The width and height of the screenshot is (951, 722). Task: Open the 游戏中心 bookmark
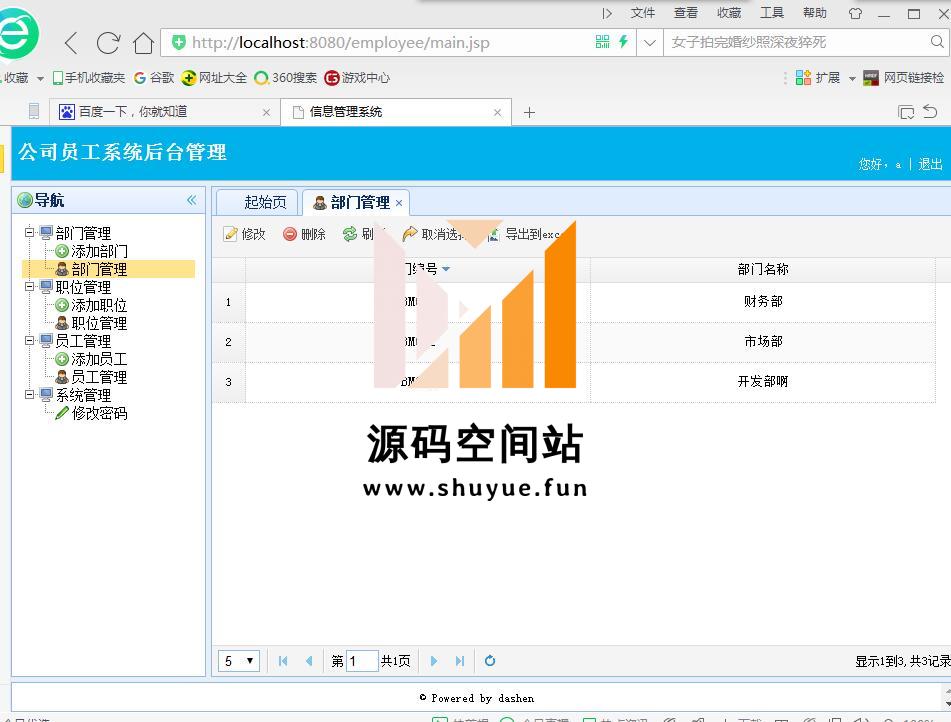(x=357, y=78)
